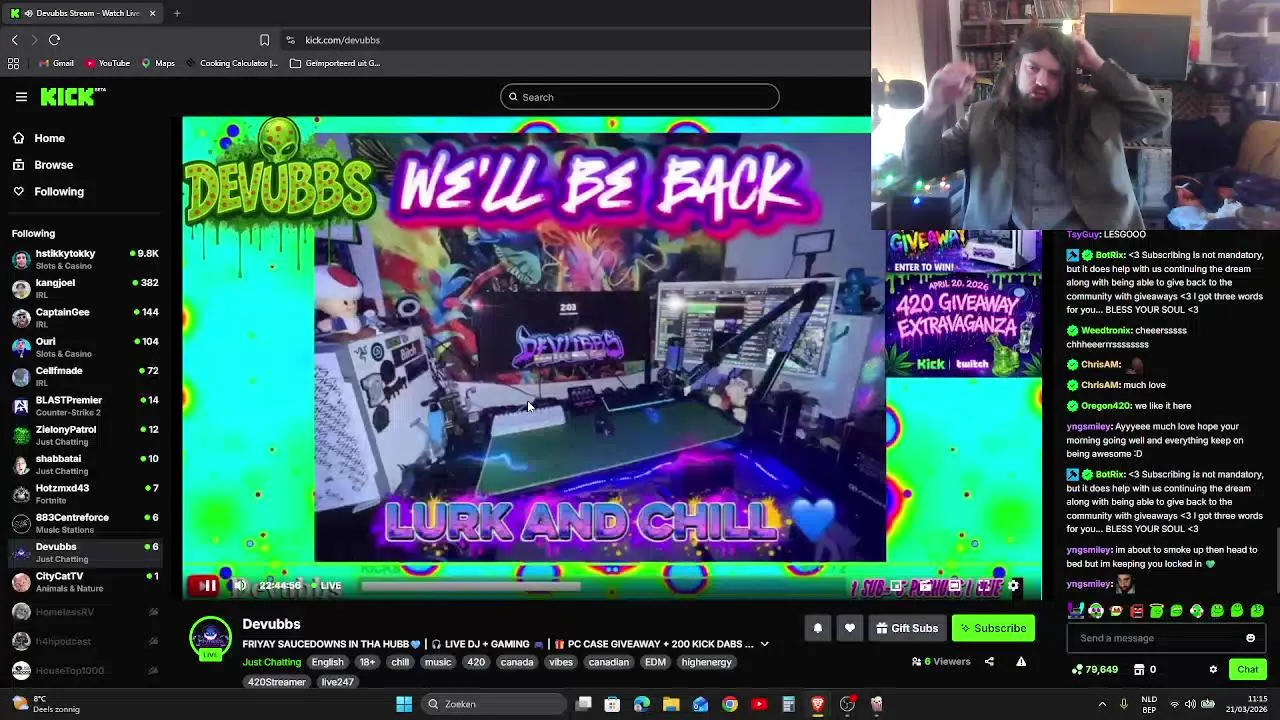Click the Kick search field
This screenshot has width=1280, height=720.
tap(640, 97)
